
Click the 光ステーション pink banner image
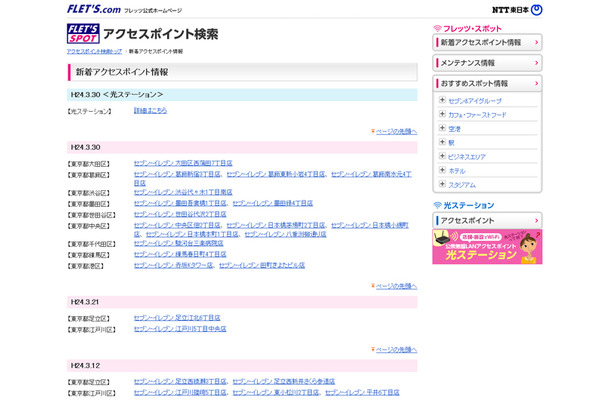point(487,247)
